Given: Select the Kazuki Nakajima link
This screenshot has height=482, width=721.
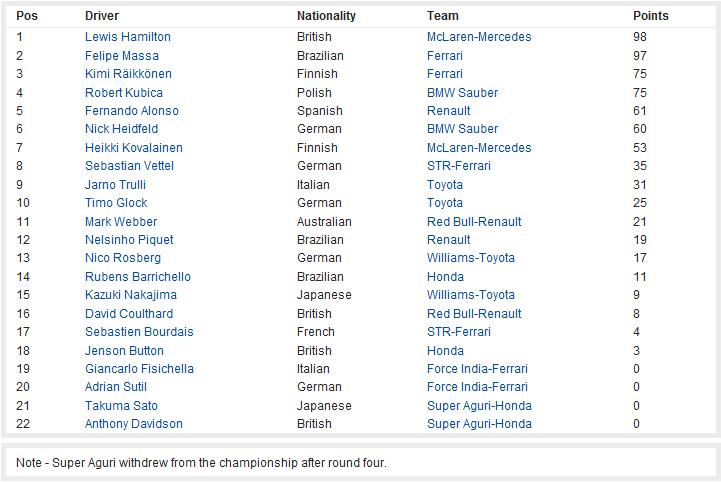Looking at the screenshot, I should pos(131,295).
